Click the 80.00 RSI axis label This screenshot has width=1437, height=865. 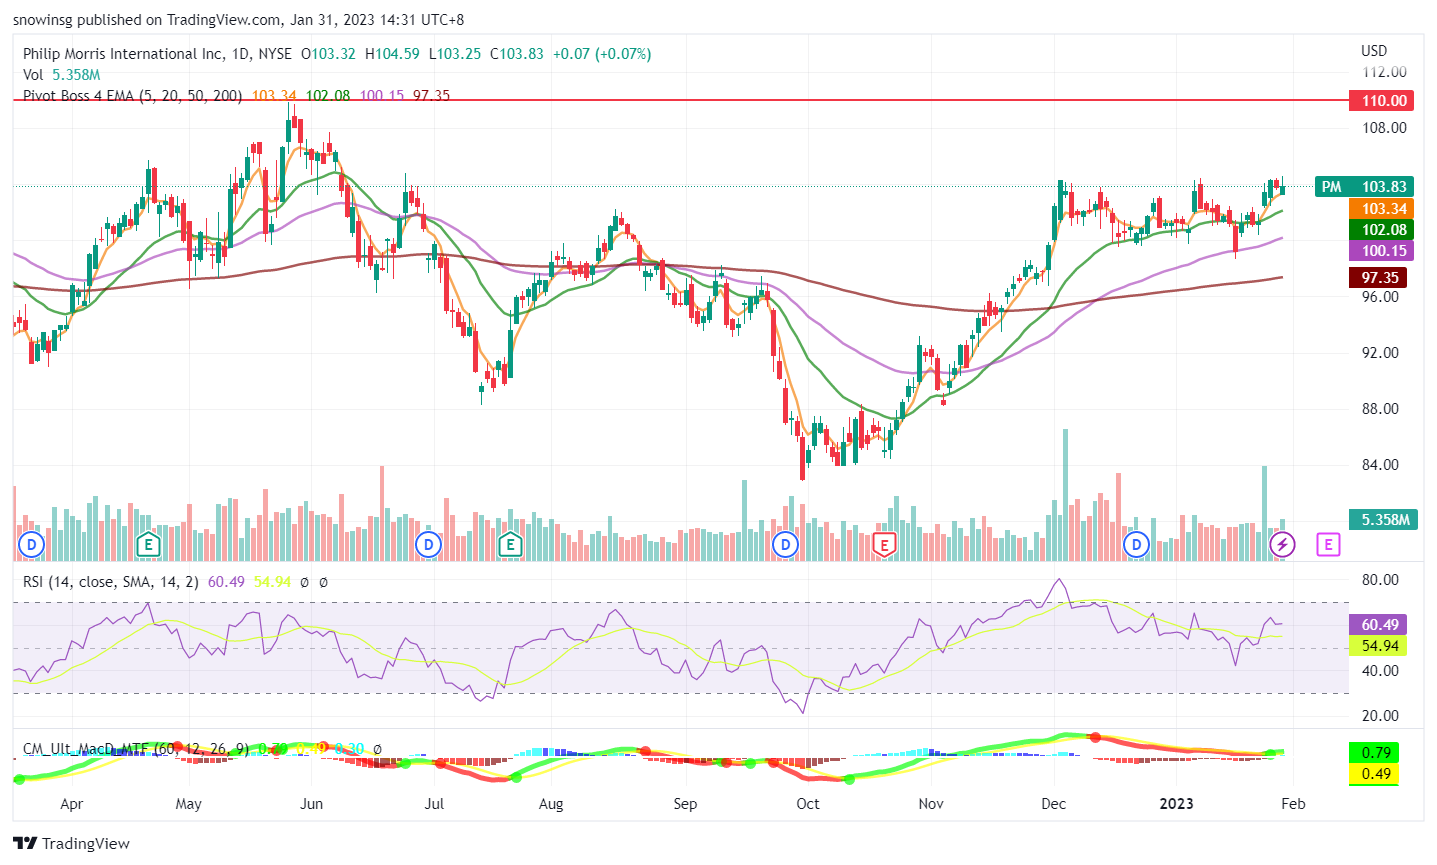[1380, 580]
